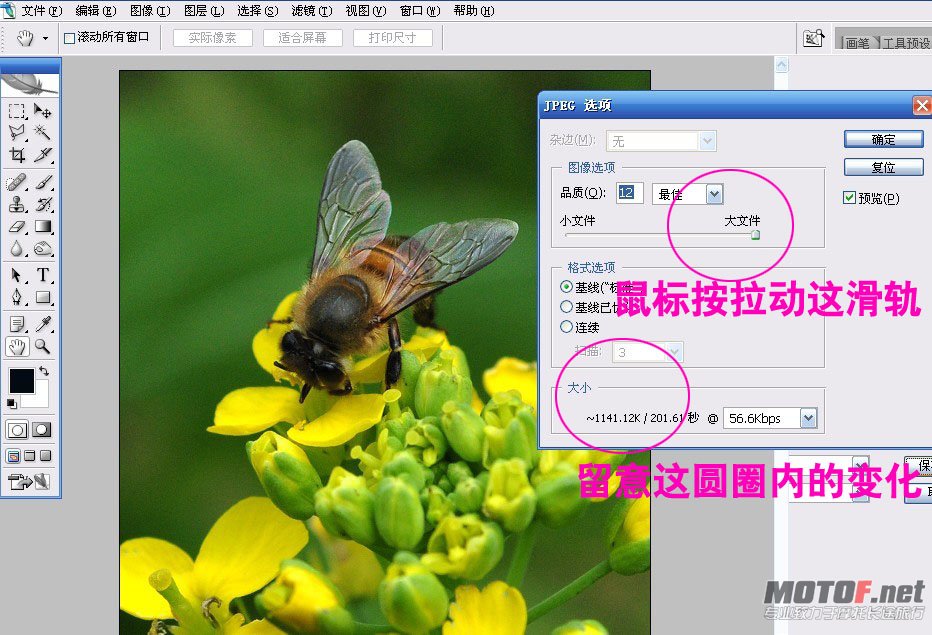This screenshot has width=932, height=635.
Task: Open the Hand tool preset picker arrow
Action: pos(46,38)
